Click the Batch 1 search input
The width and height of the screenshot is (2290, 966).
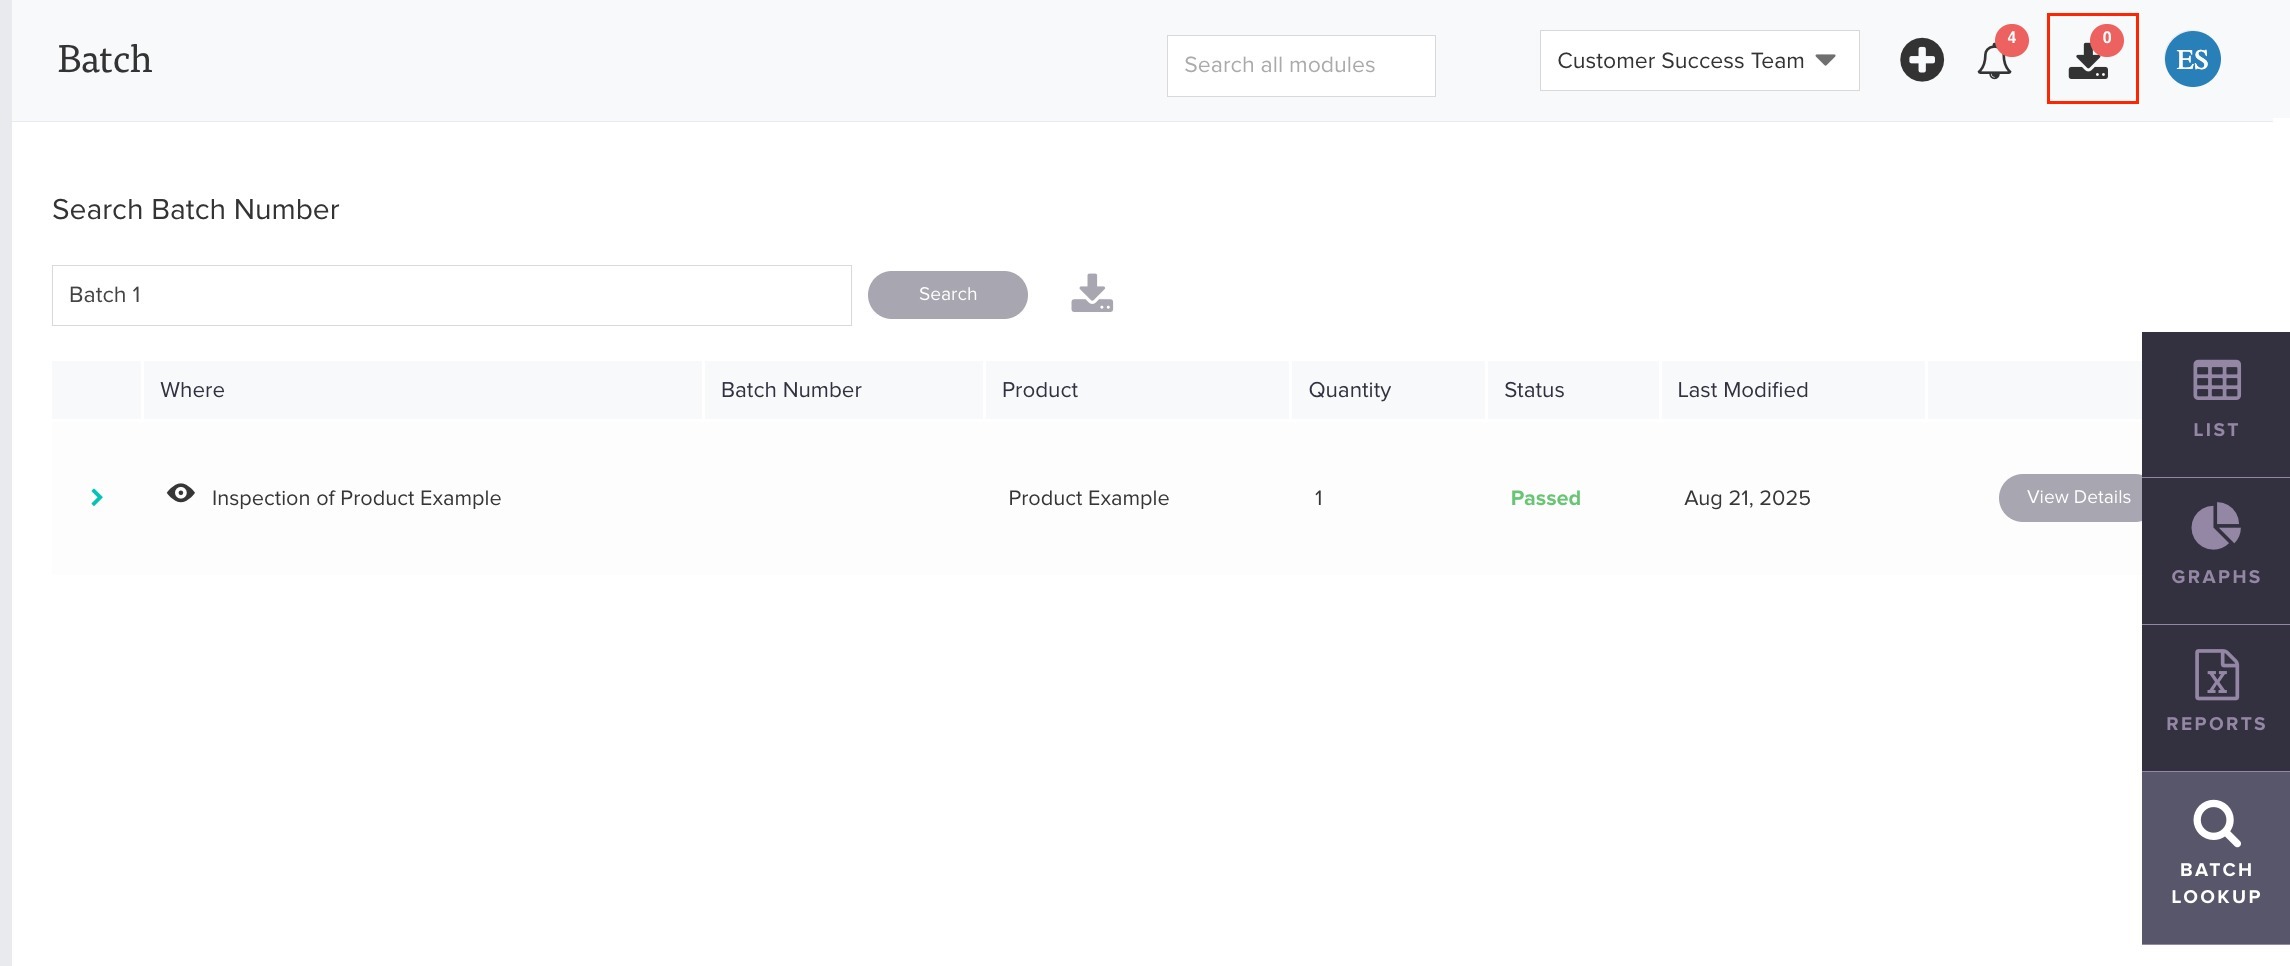451,295
